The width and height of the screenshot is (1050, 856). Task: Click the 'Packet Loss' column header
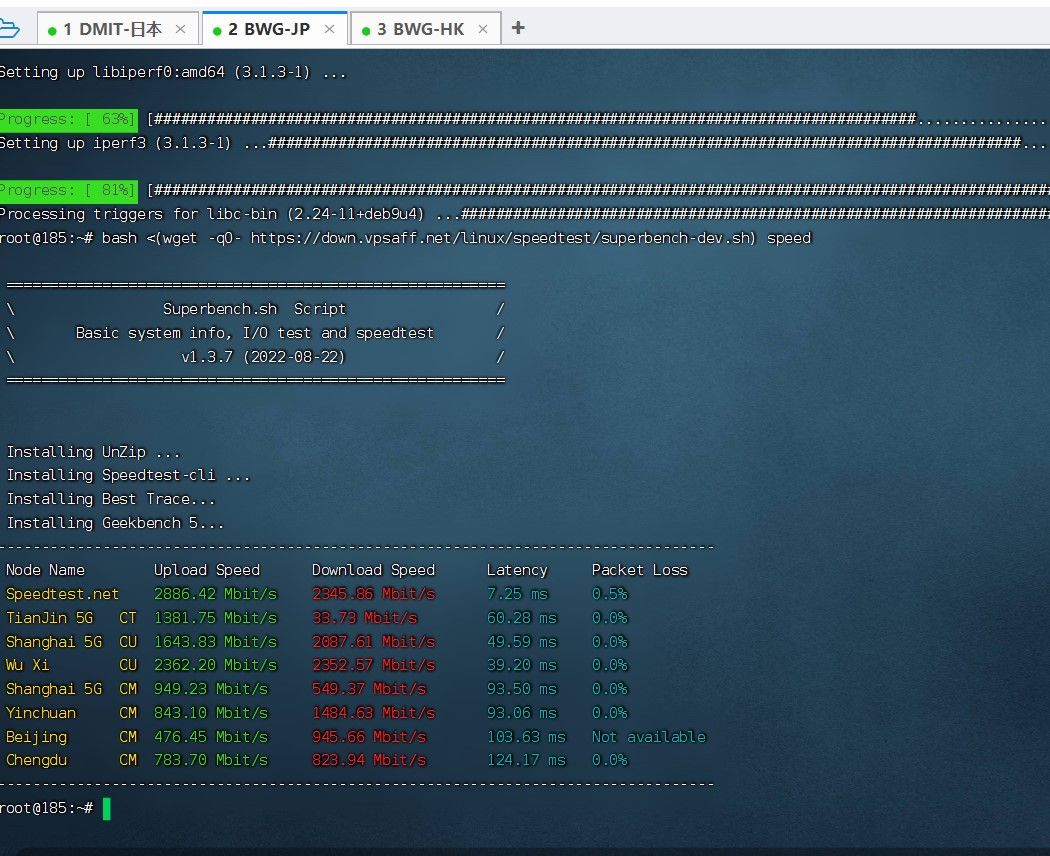click(640, 570)
